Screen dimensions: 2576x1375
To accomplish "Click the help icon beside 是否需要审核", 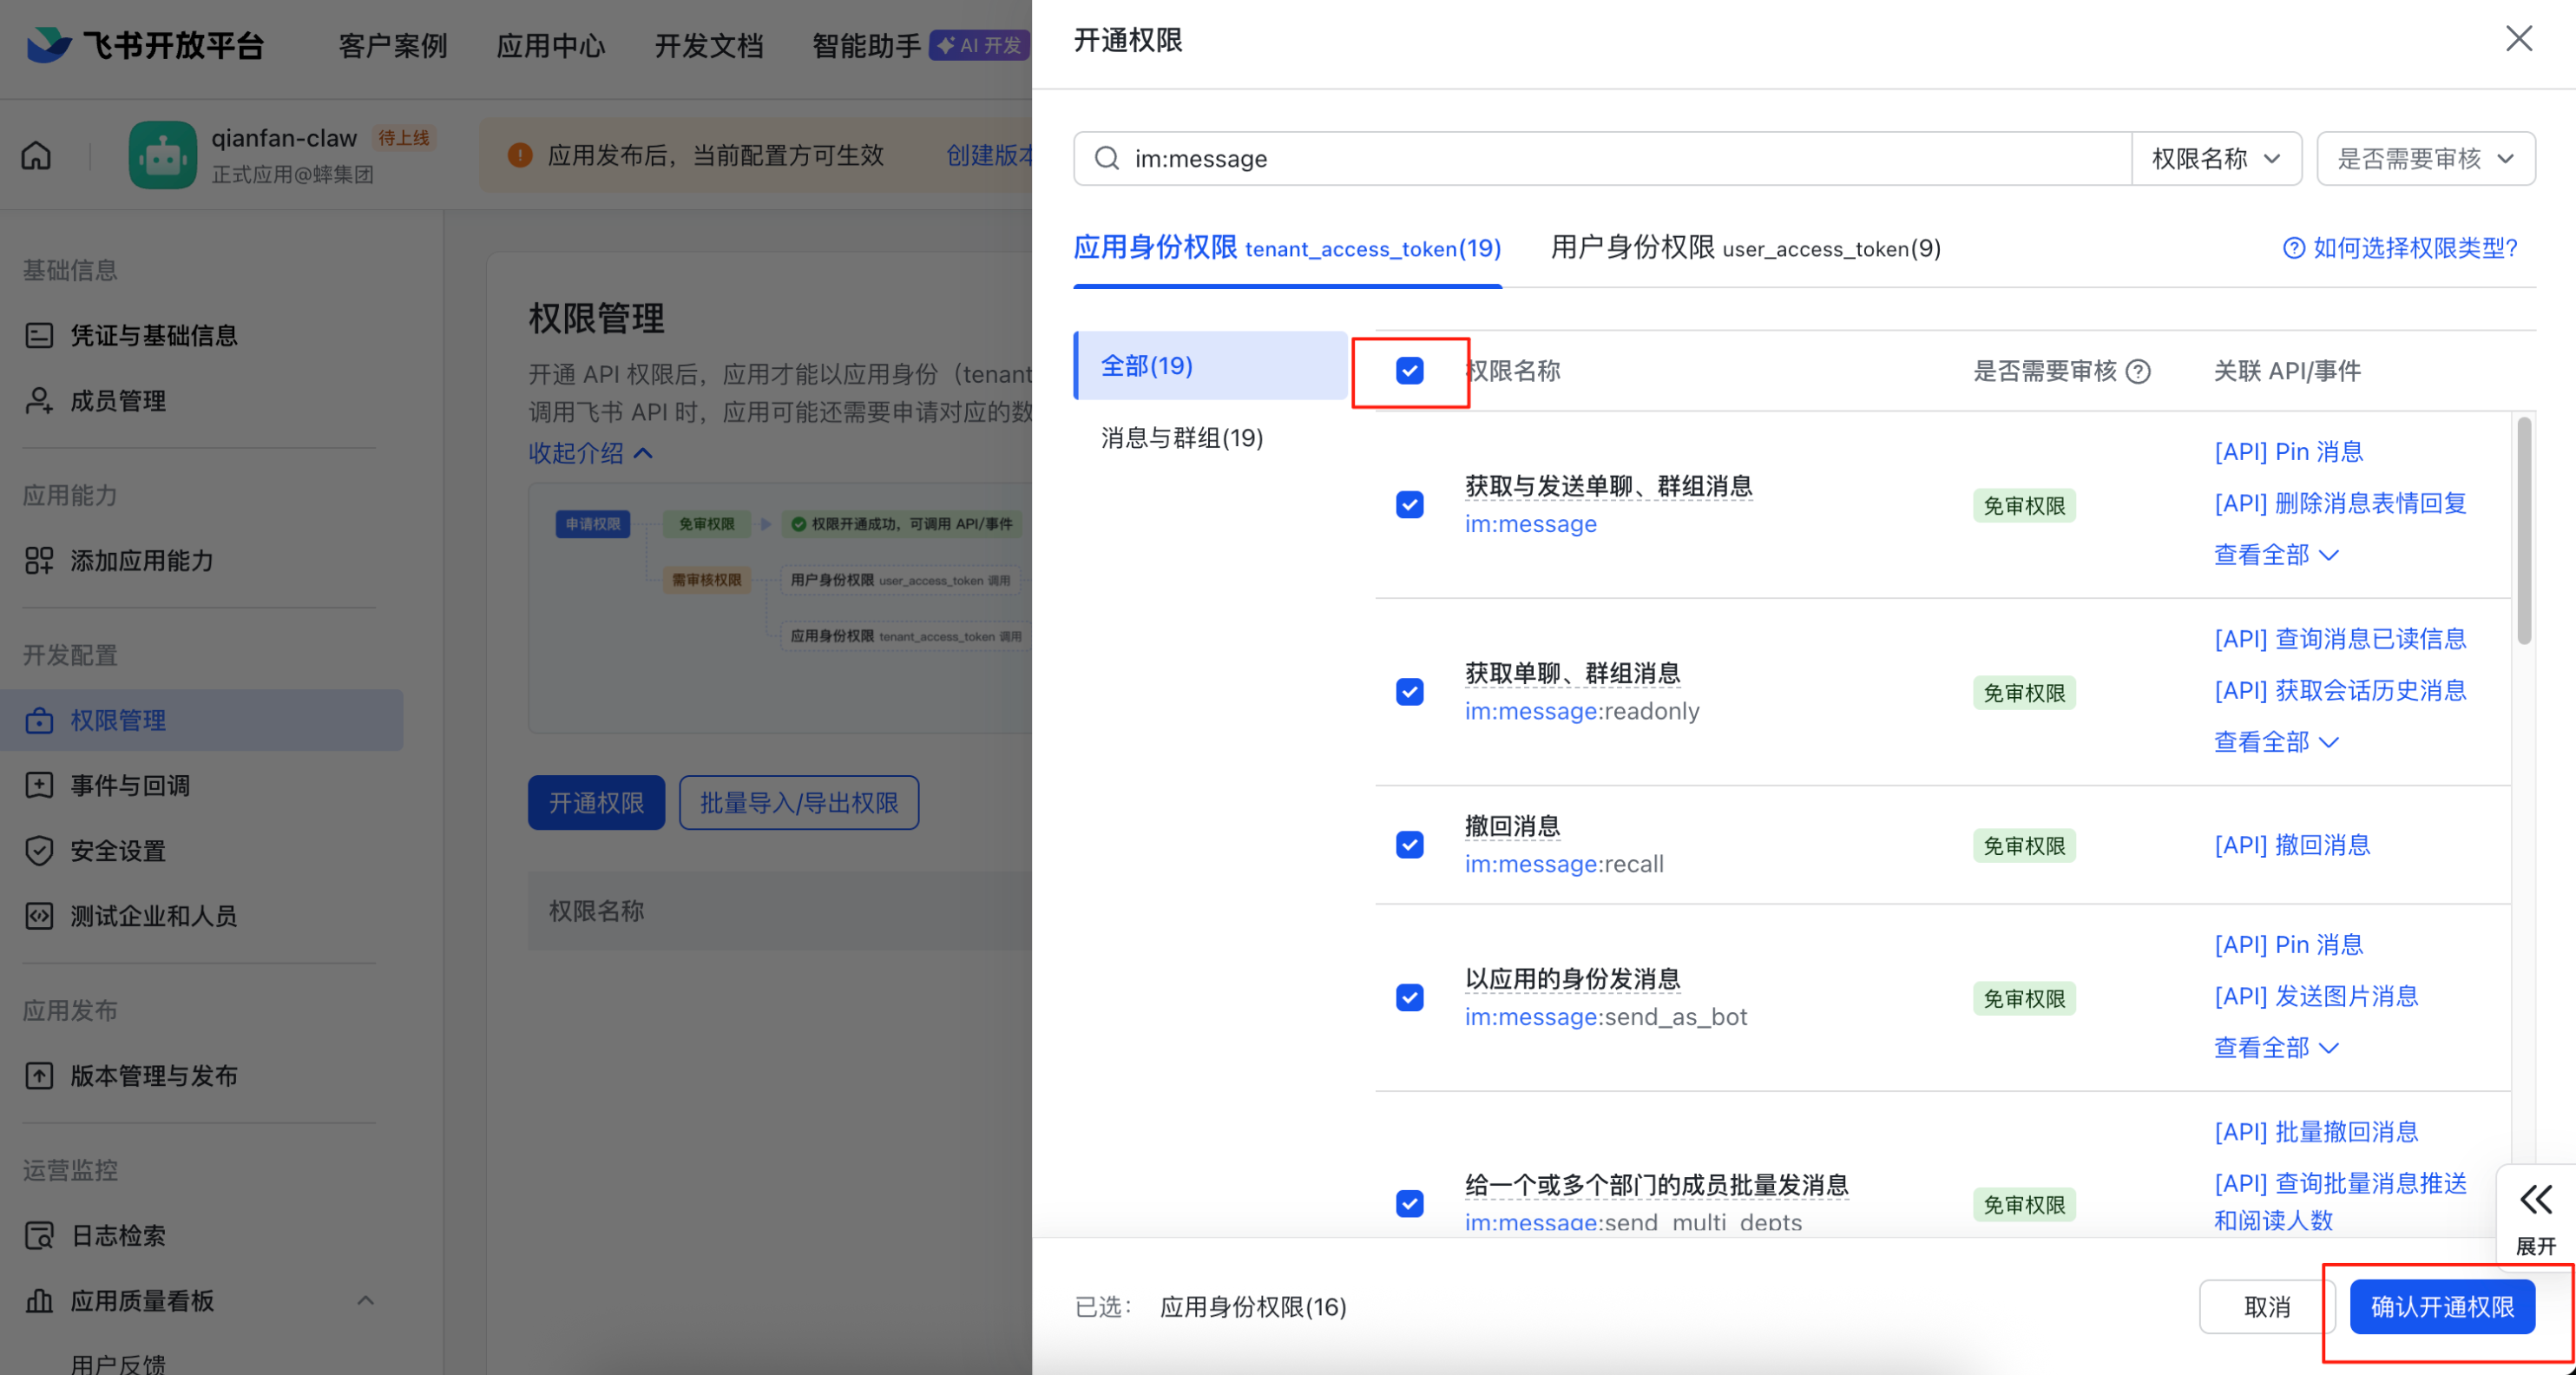I will (2138, 371).
